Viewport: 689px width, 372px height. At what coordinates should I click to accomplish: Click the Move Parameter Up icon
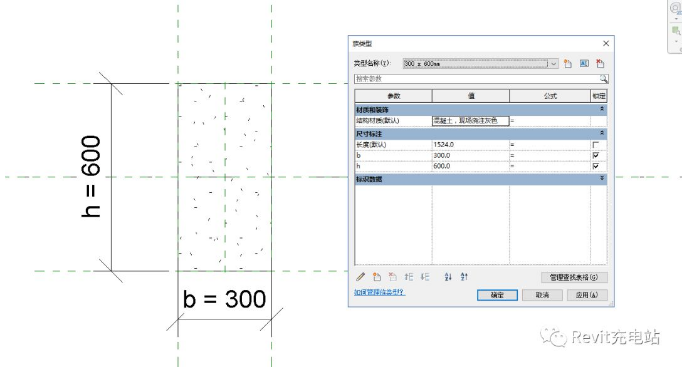(x=409, y=277)
